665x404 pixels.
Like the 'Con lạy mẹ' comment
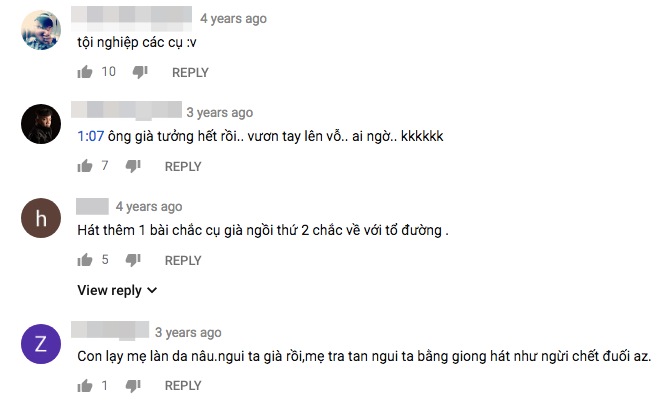click(85, 385)
